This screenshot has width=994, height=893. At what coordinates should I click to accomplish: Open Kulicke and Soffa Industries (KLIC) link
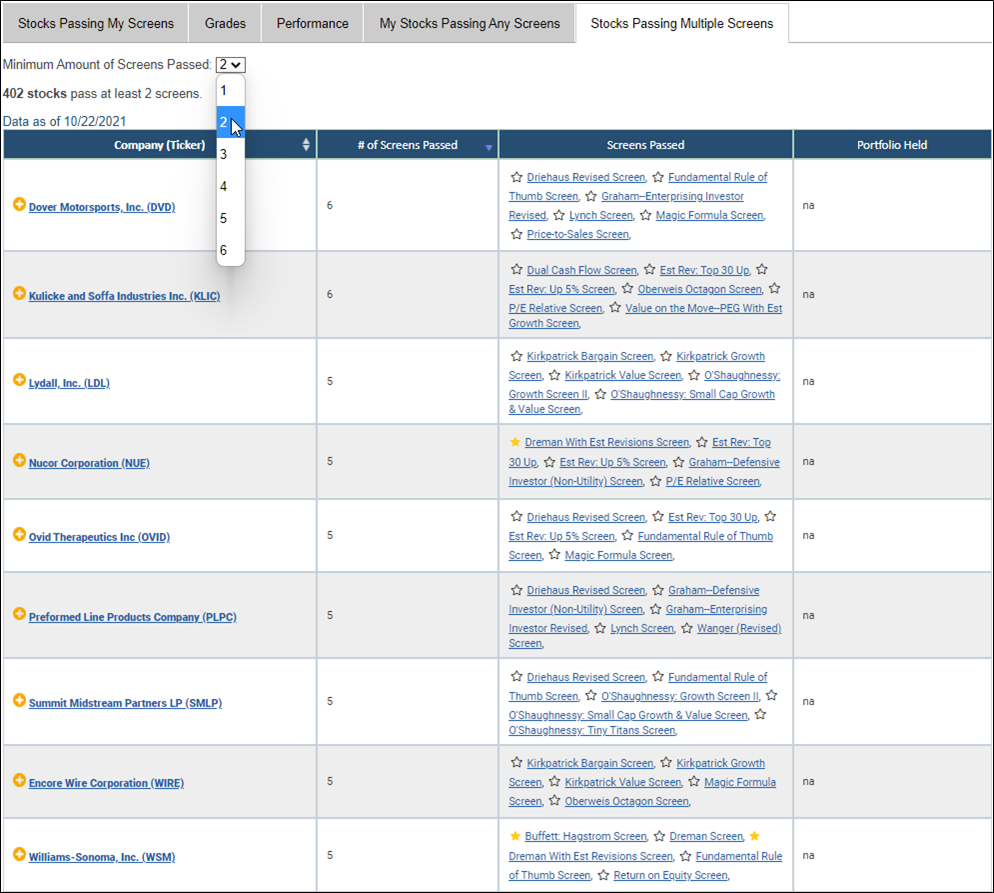coord(124,296)
